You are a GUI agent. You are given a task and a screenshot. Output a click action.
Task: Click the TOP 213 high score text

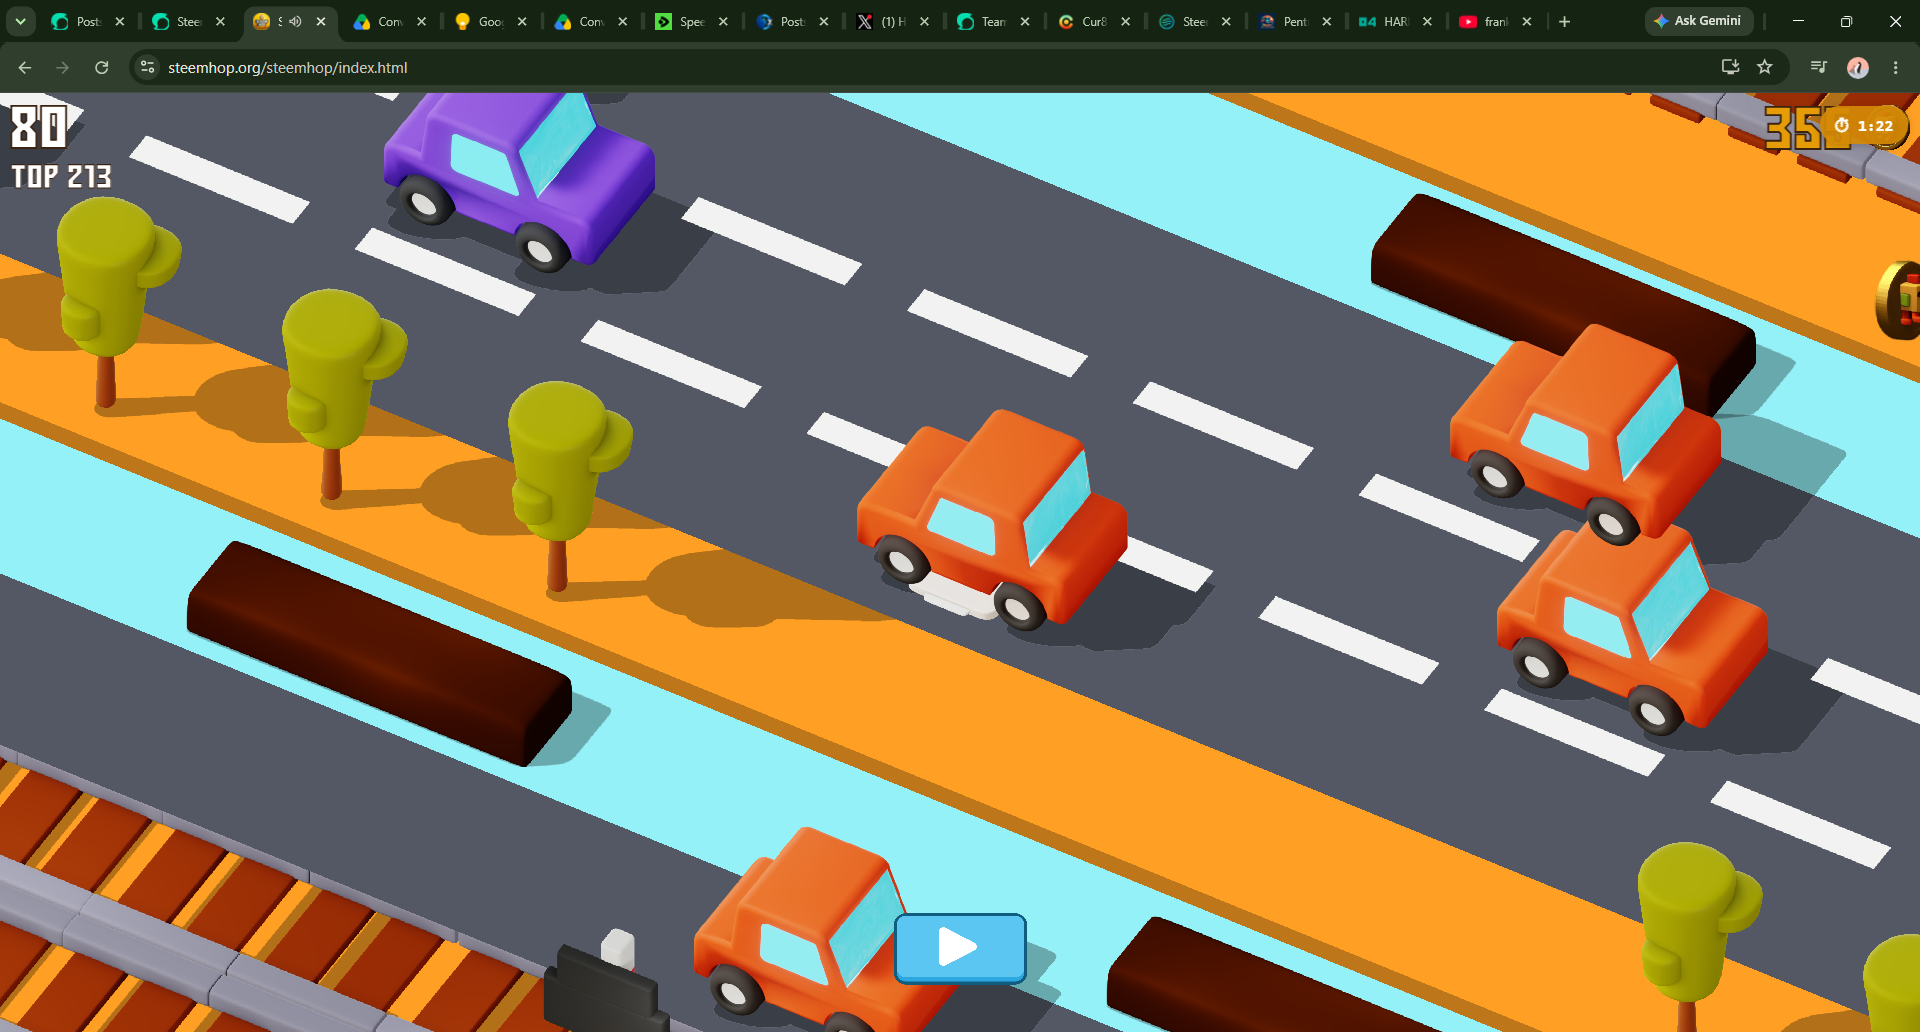pyautogui.click(x=61, y=177)
